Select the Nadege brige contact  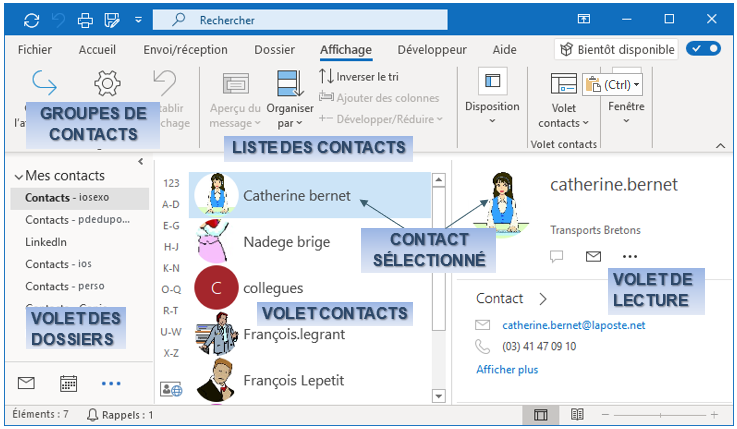(310, 242)
